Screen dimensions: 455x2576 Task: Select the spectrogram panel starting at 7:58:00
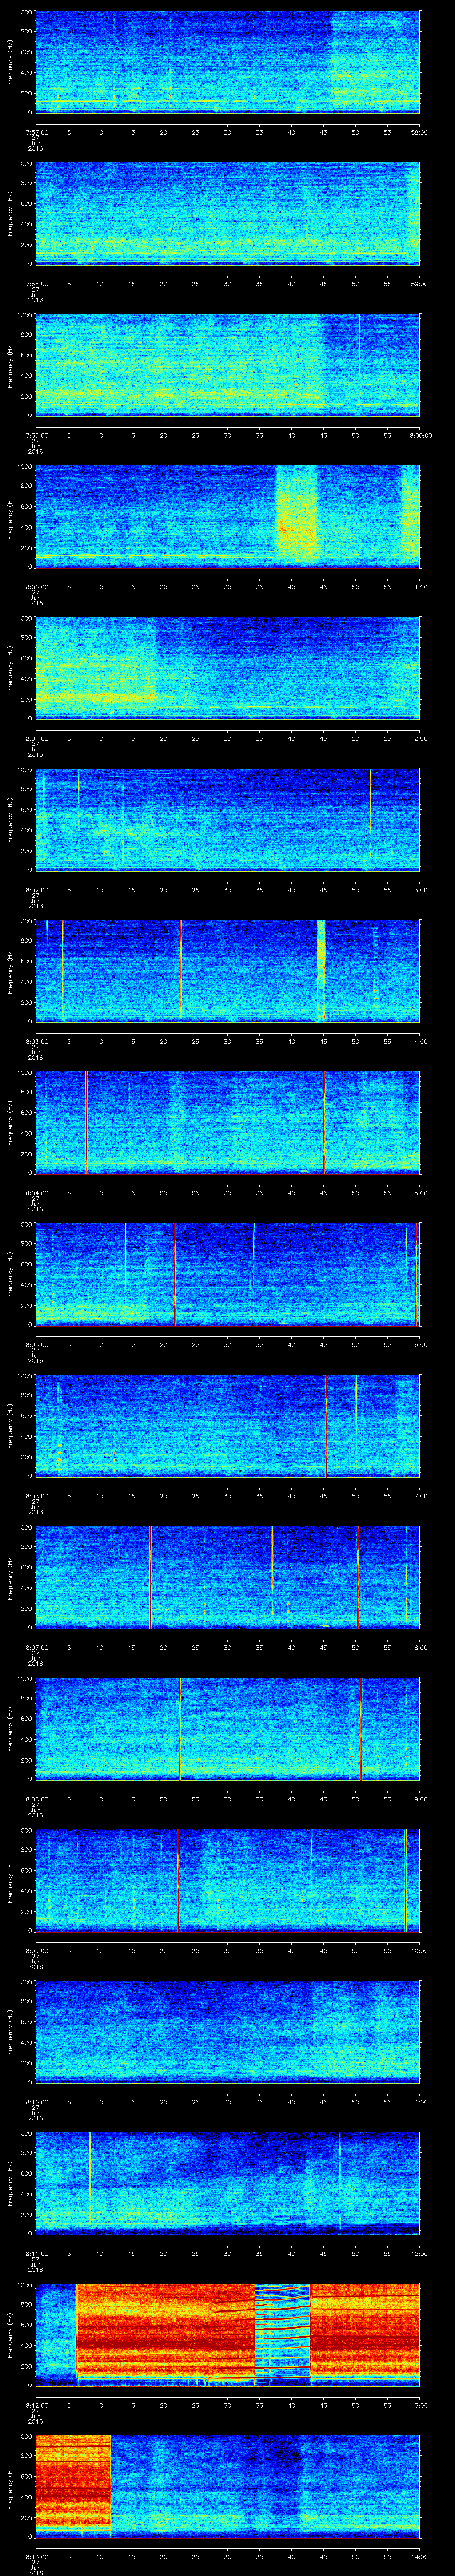pos(227,214)
